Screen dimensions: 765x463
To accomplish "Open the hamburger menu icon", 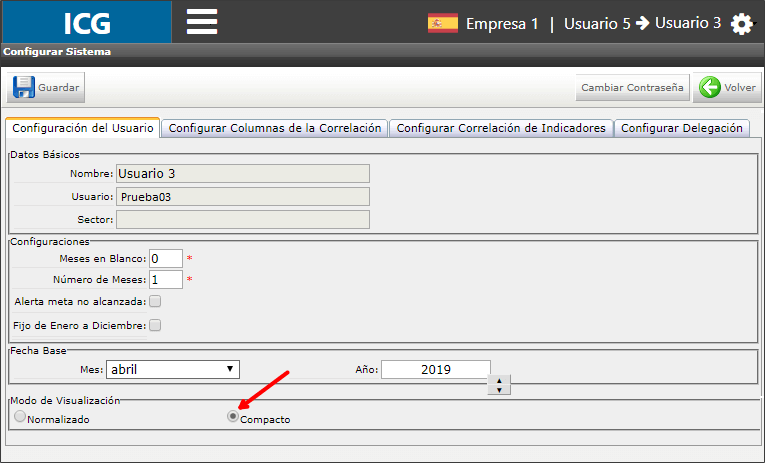I will (202, 22).
